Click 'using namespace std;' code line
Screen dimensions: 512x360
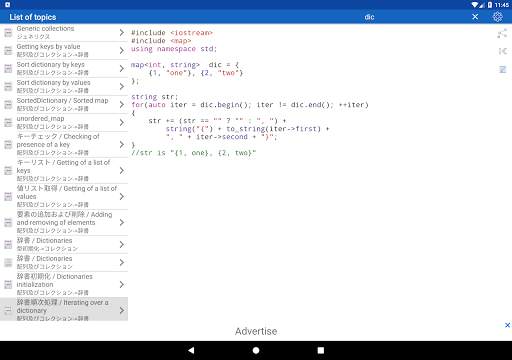click(174, 49)
